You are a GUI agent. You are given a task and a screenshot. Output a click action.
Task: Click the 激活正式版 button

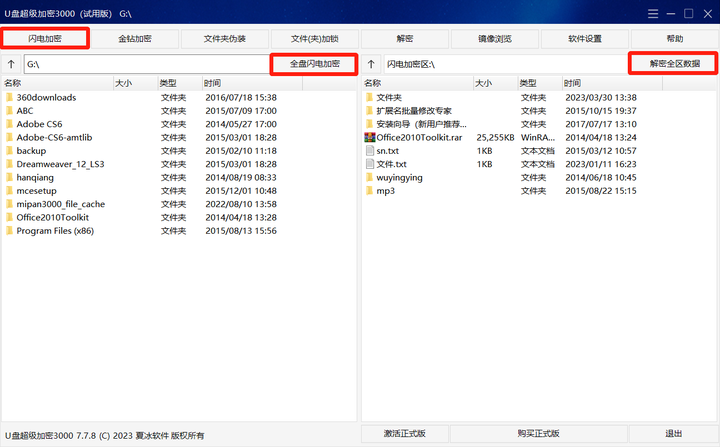point(405,433)
